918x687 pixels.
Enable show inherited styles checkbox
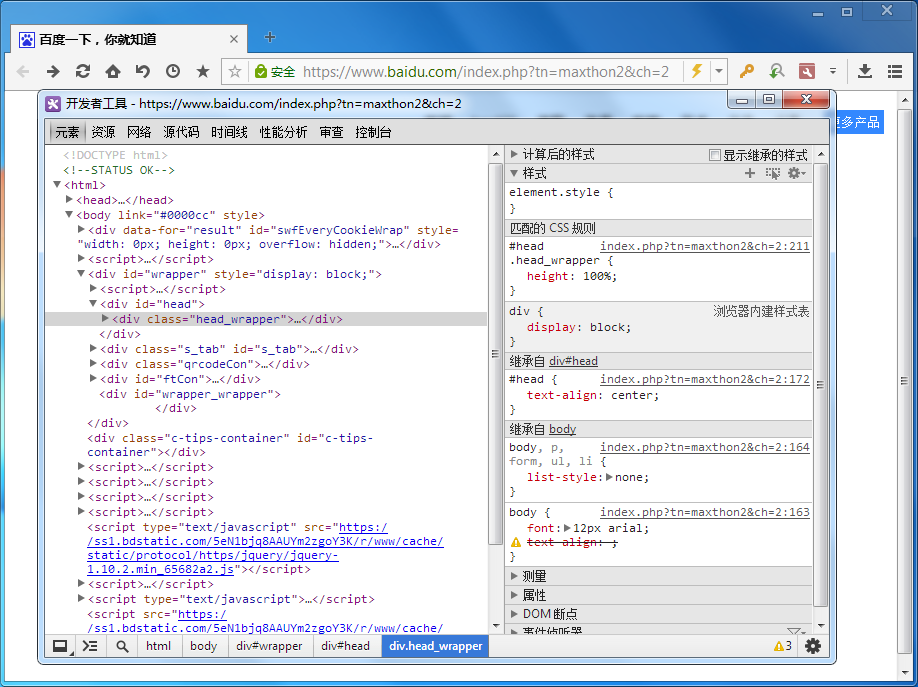(x=714, y=155)
